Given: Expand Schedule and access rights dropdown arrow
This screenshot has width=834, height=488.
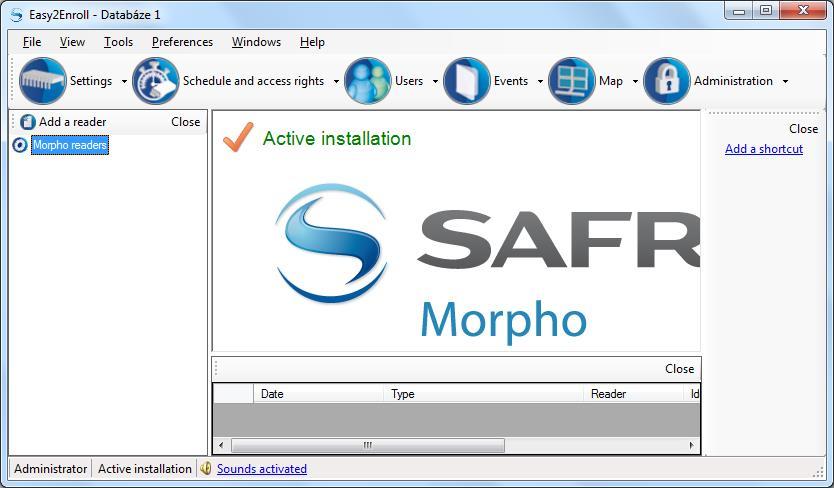Looking at the screenshot, I should tap(336, 81).
